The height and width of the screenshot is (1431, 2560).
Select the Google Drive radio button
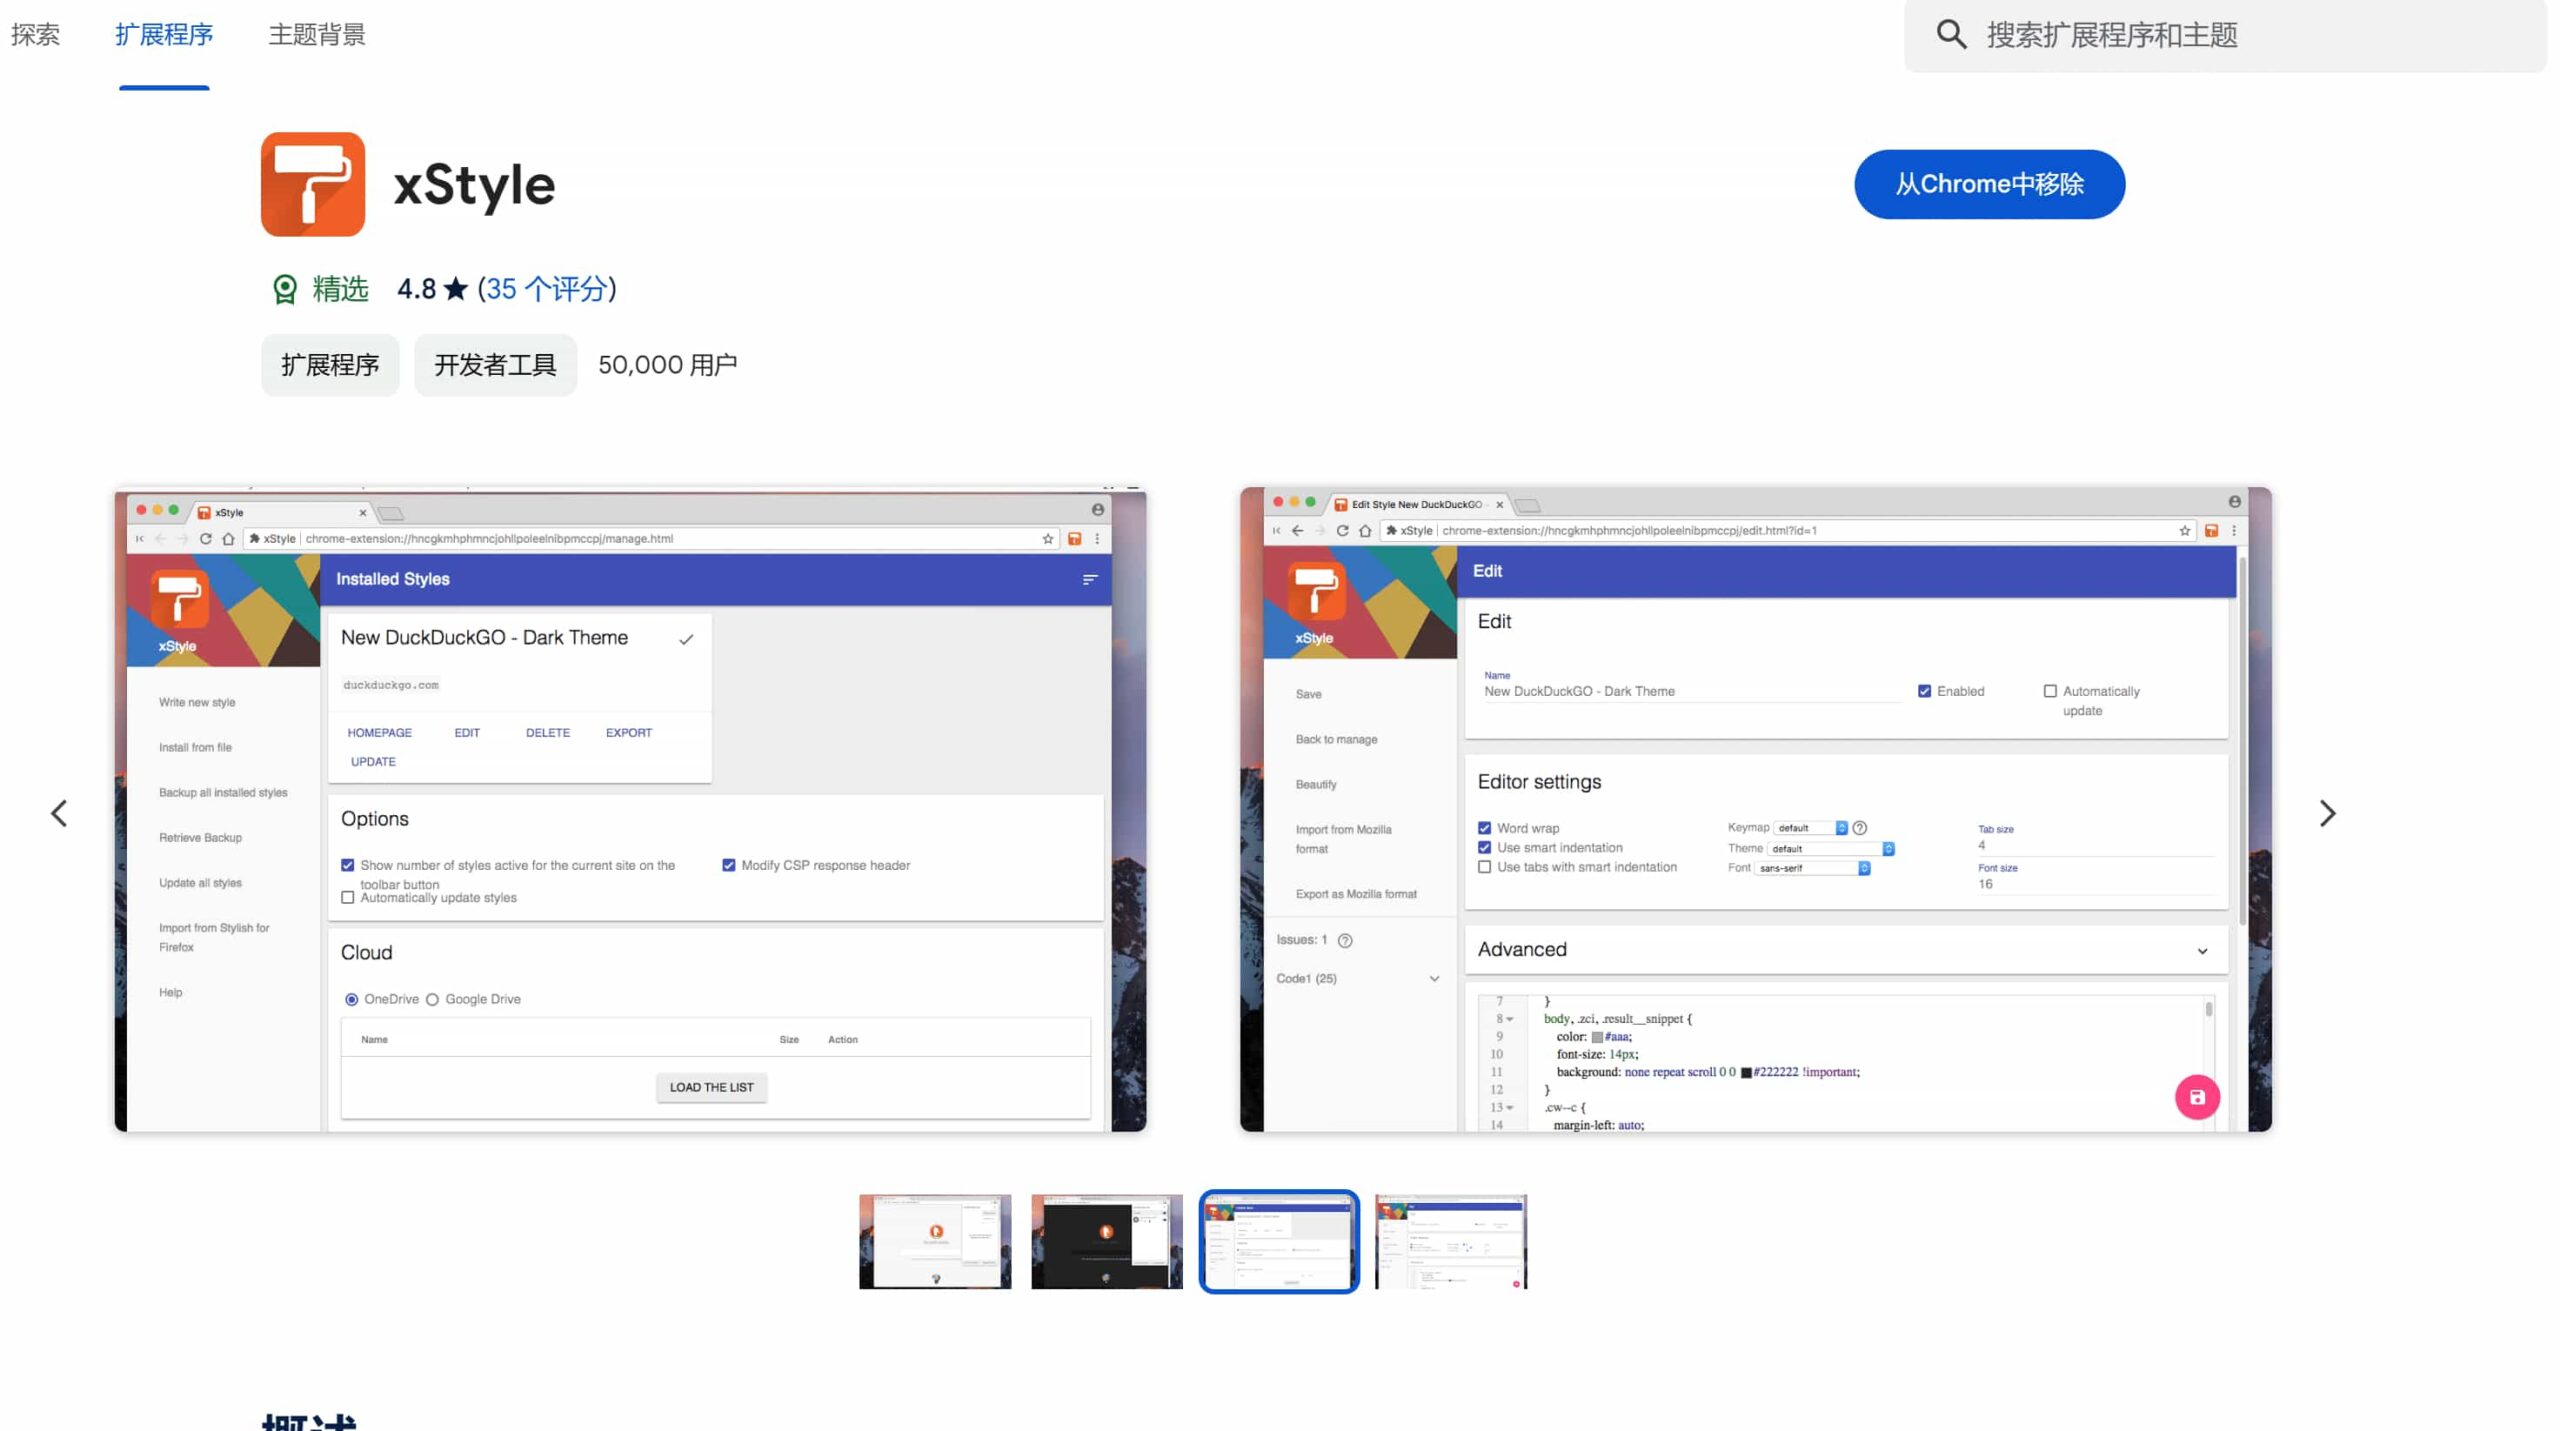(433, 999)
